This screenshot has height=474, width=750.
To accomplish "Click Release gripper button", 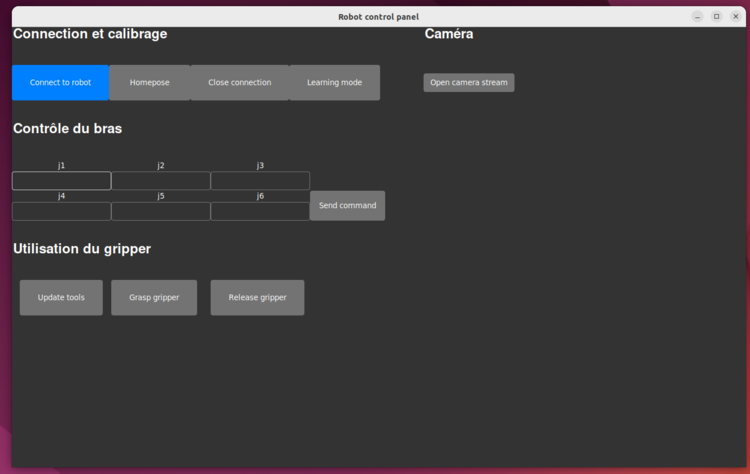I will coord(257,298).
